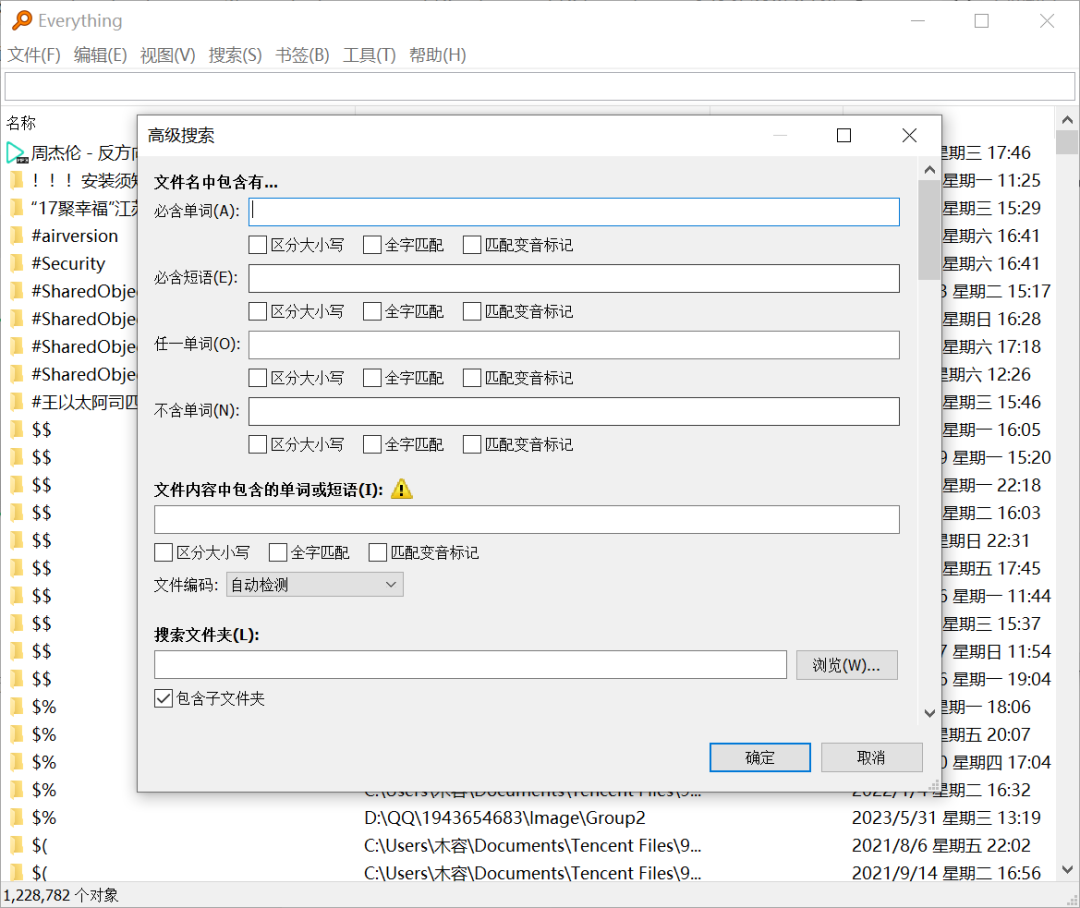Enable 匹配变音标记 under 任一单词
The image size is (1080, 908).
[472, 378]
